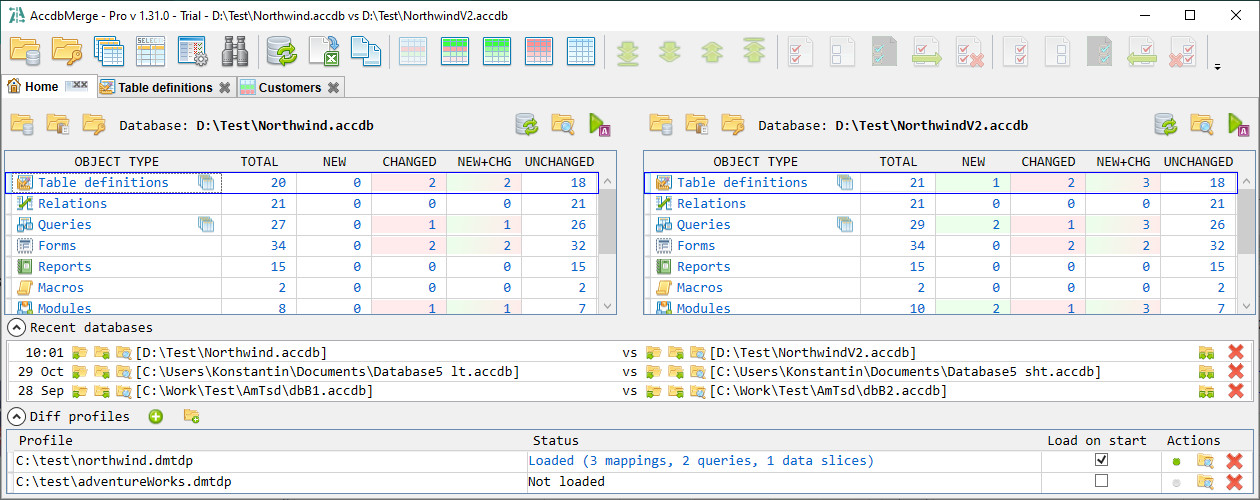
Task: Delete the northwind.dmtdp profile with red X
Action: pyautogui.click(x=1235, y=461)
